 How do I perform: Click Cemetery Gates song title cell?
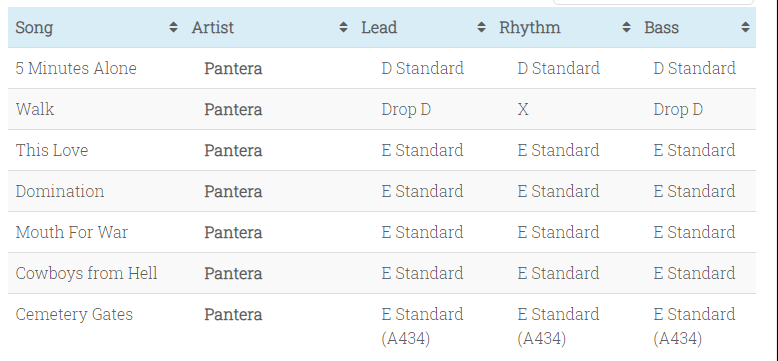coord(74,314)
